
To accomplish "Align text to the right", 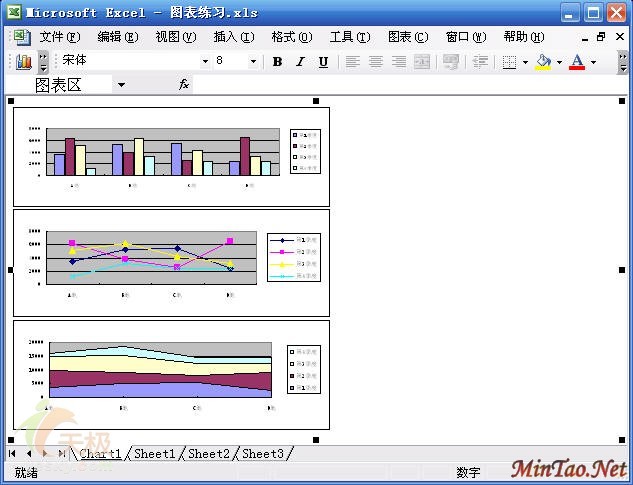I will pyautogui.click(x=398, y=62).
